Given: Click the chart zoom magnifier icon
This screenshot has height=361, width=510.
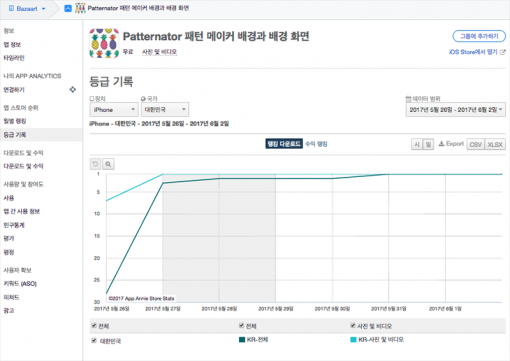Looking at the screenshot, I should (x=108, y=164).
